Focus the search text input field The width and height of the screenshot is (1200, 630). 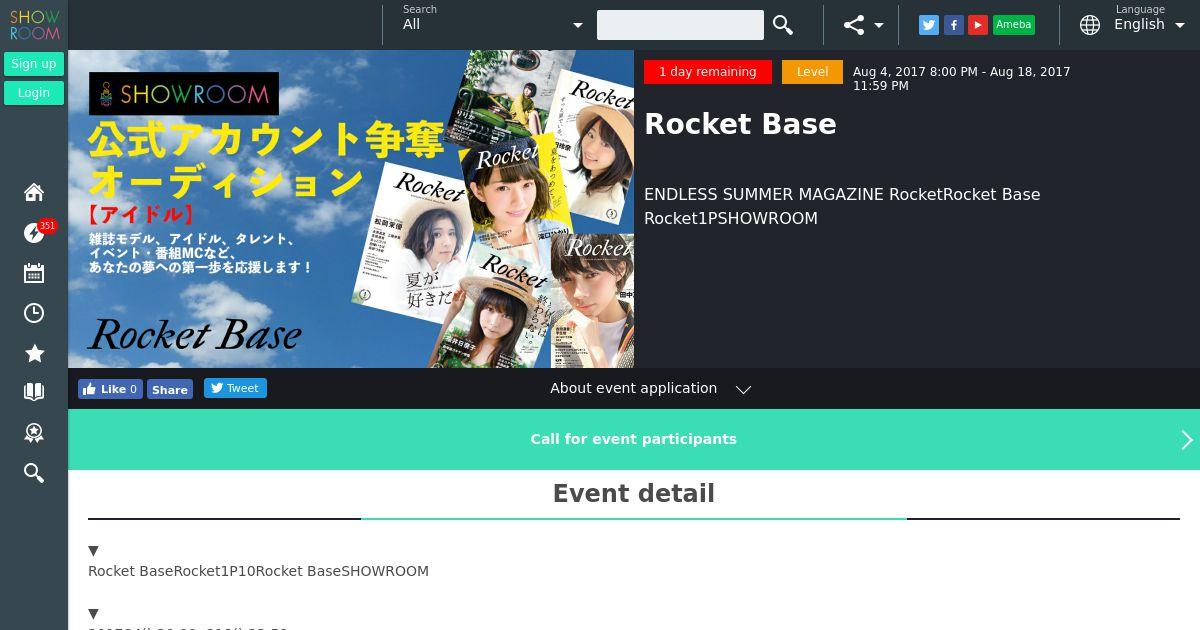tap(680, 25)
